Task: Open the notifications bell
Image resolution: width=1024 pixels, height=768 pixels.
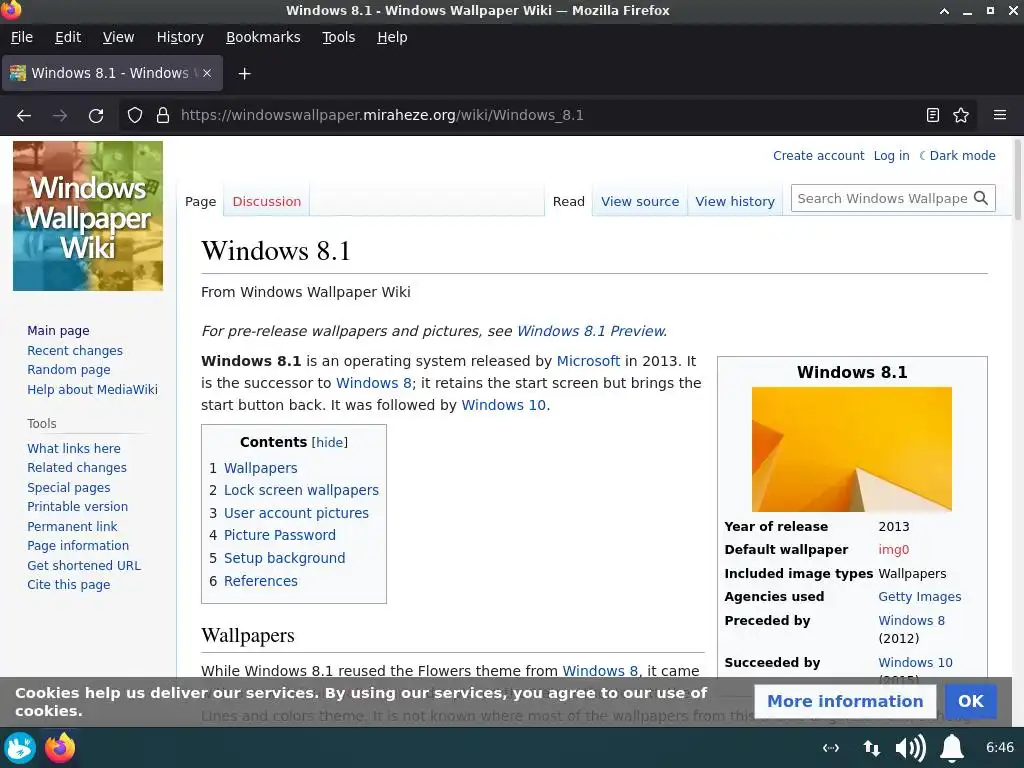Action: pyautogui.click(x=952, y=748)
